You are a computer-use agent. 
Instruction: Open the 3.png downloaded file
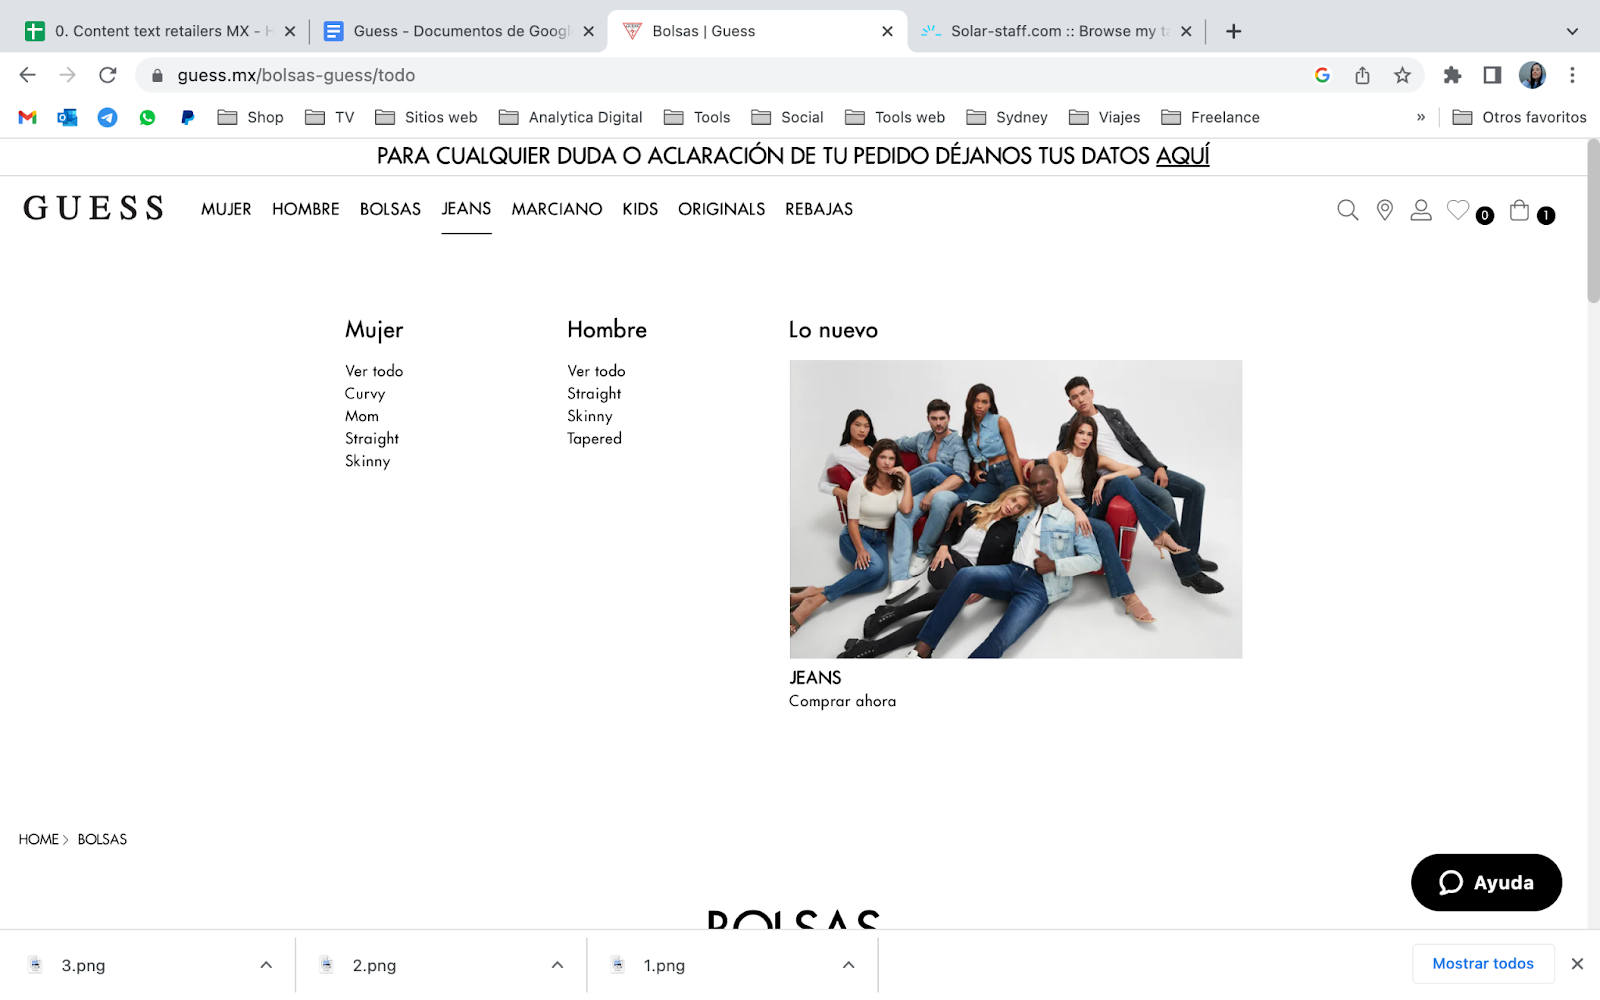click(83, 965)
